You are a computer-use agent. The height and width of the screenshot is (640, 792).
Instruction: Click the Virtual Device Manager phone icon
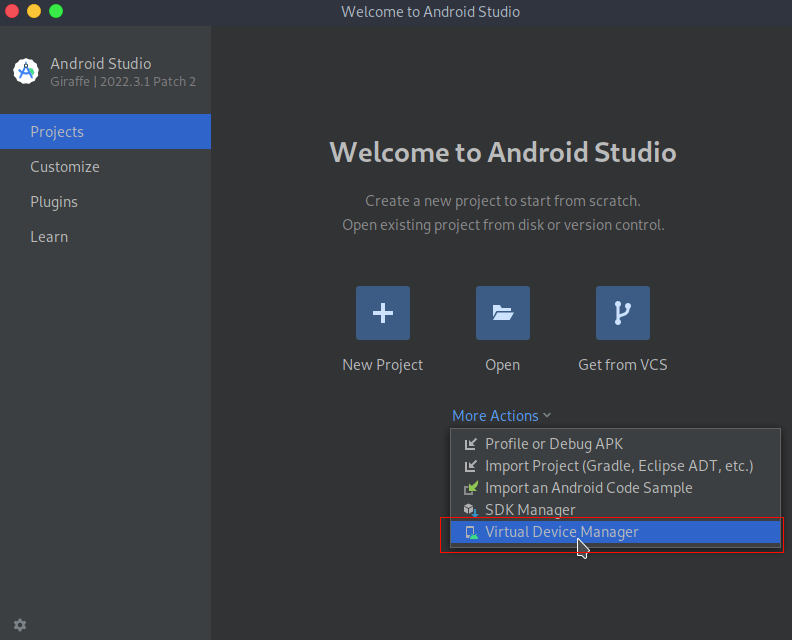tap(471, 532)
